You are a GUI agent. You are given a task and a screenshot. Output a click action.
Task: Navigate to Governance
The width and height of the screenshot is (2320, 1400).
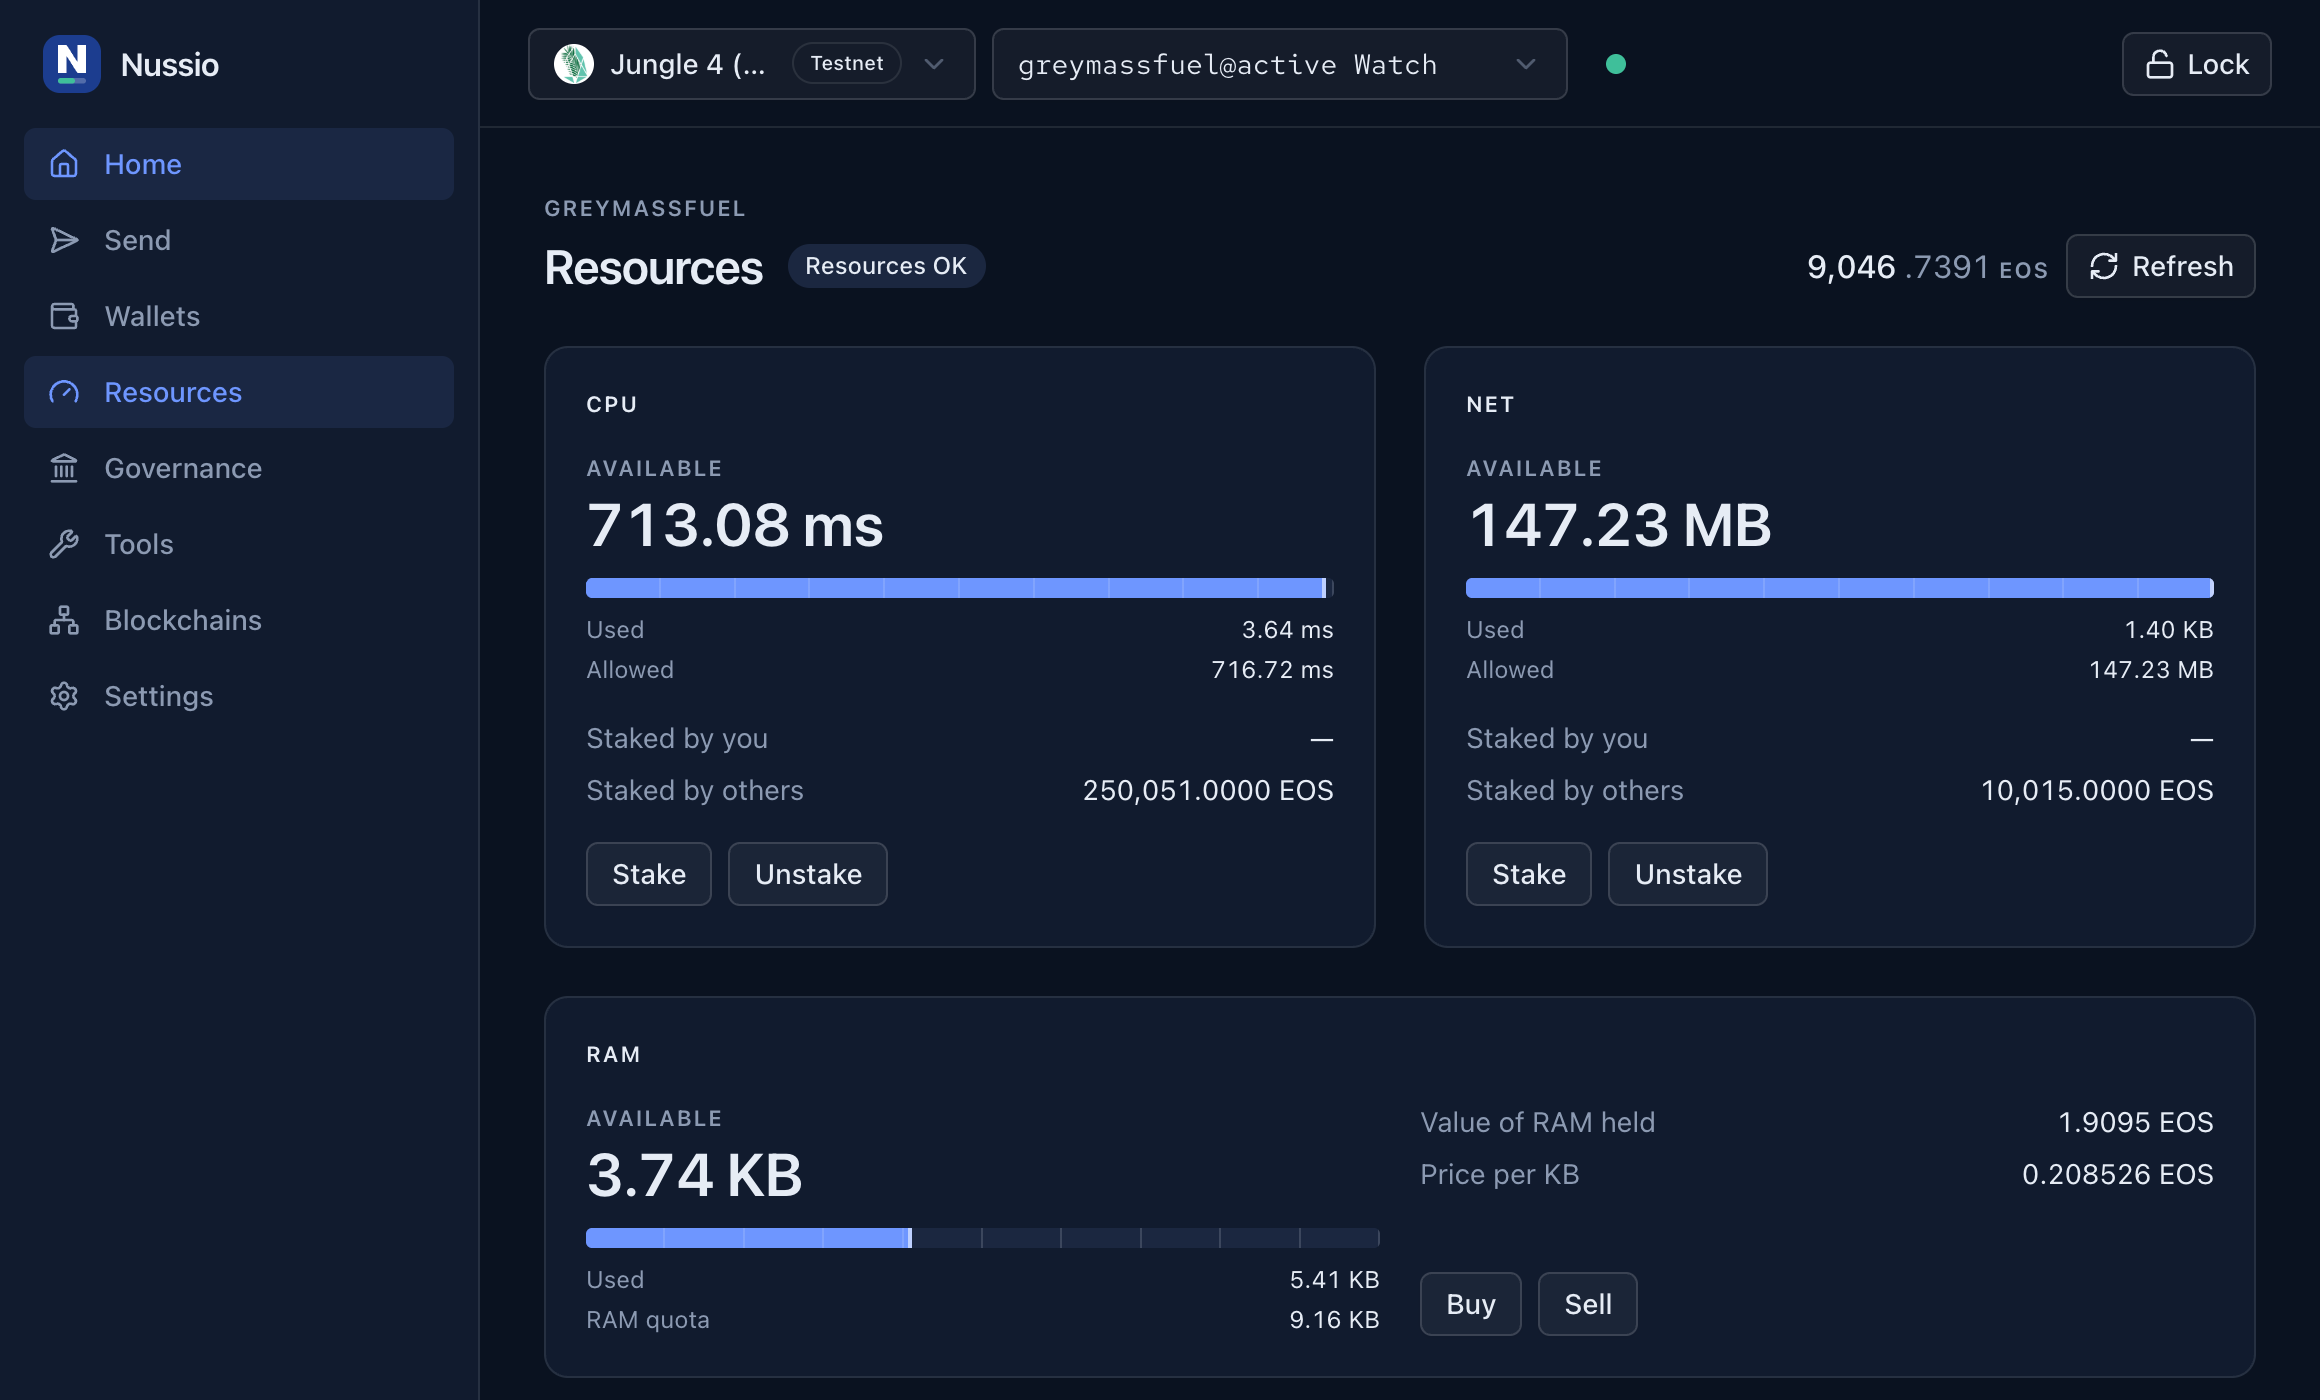click(239, 468)
